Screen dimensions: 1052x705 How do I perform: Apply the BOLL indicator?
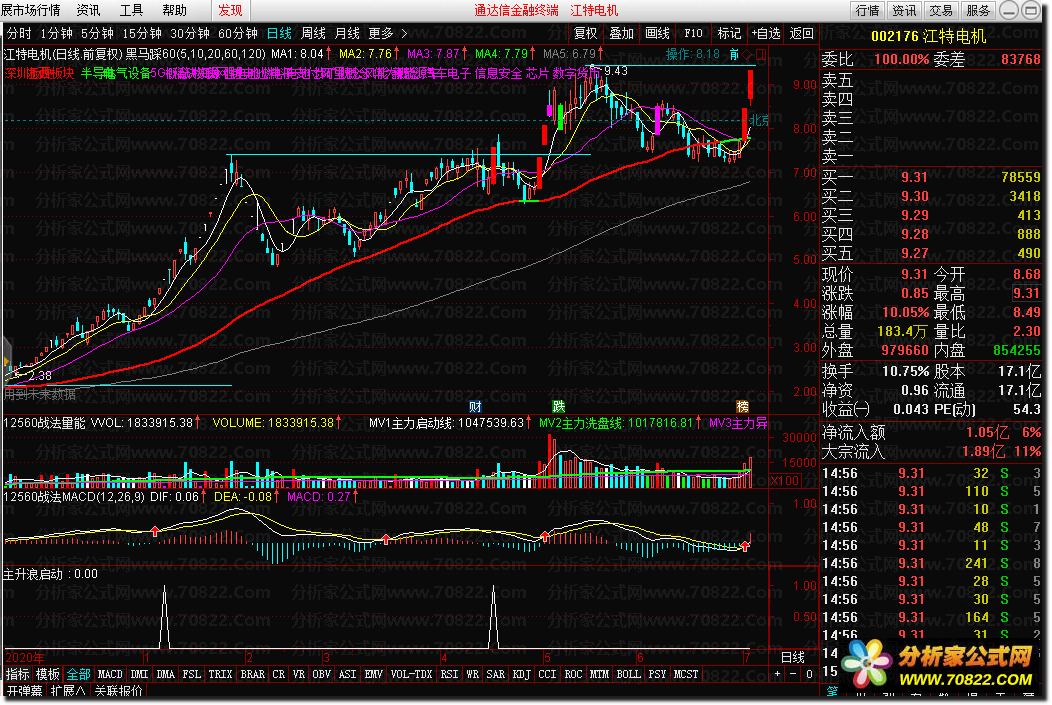coord(628,674)
